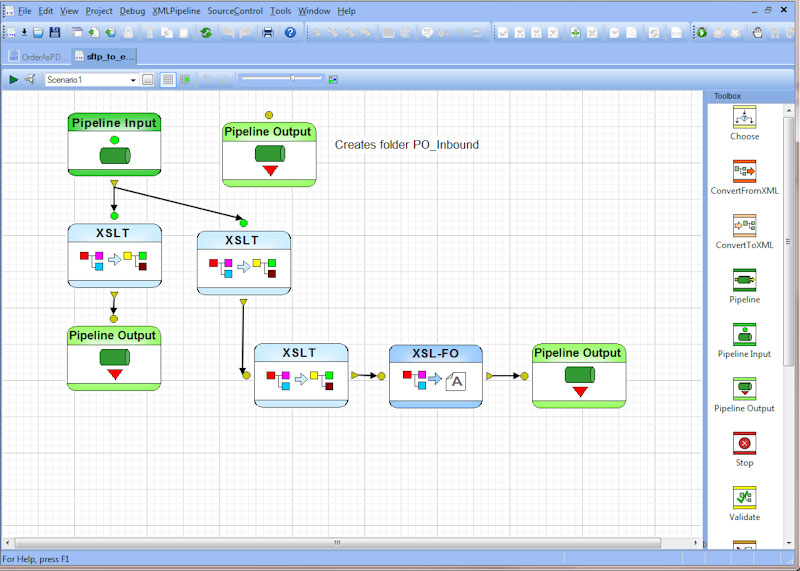This screenshot has width=800, height=571.
Task: Click the zoom slider handle
Action: (292, 78)
